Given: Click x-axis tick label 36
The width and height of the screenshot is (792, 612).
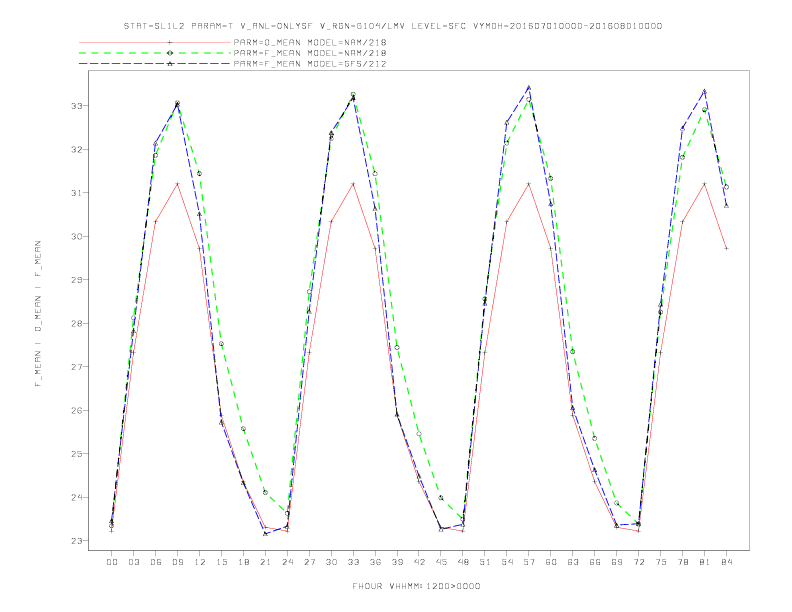Looking at the screenshot, I should tap(375, 562).
